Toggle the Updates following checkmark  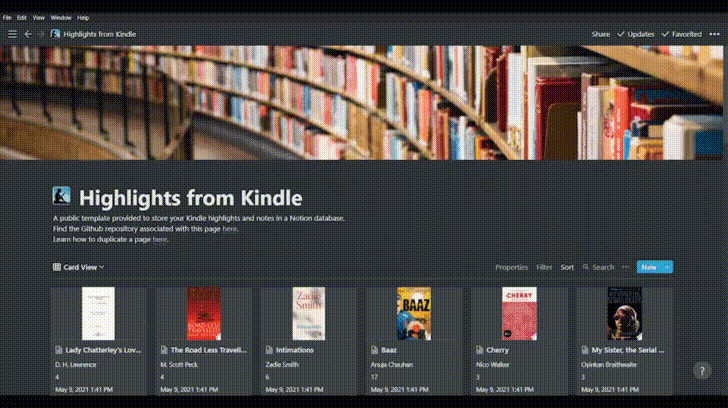(x=620, y=34)
